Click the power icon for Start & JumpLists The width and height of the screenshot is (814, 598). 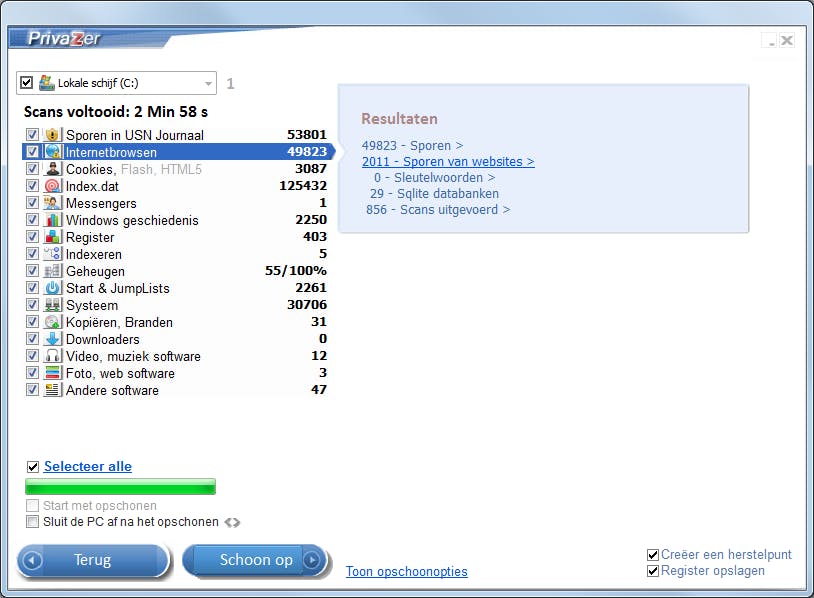[x=52, y=288]
